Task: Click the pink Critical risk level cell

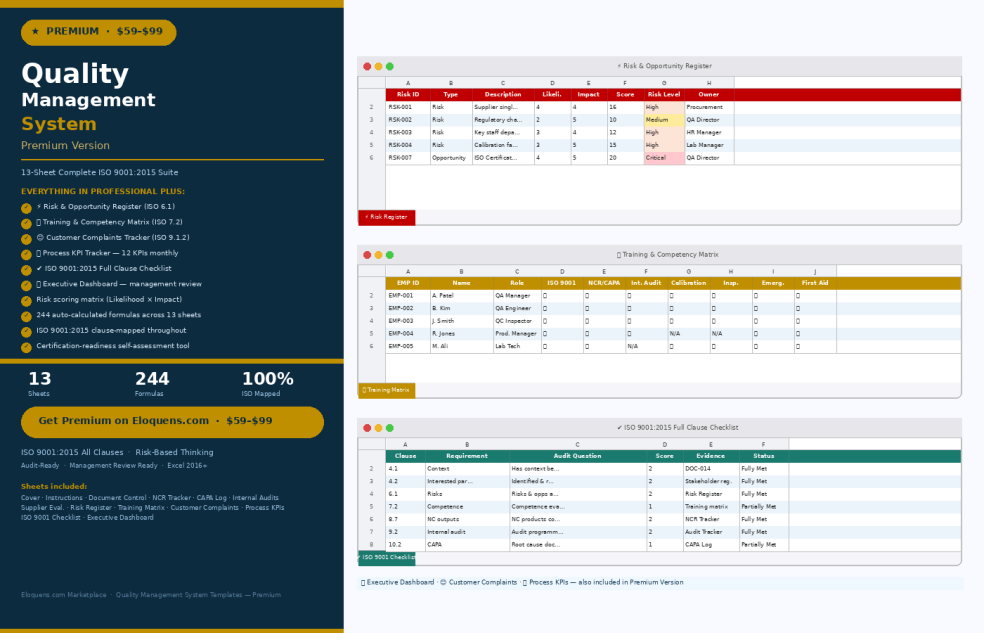Action: point(664,158)
